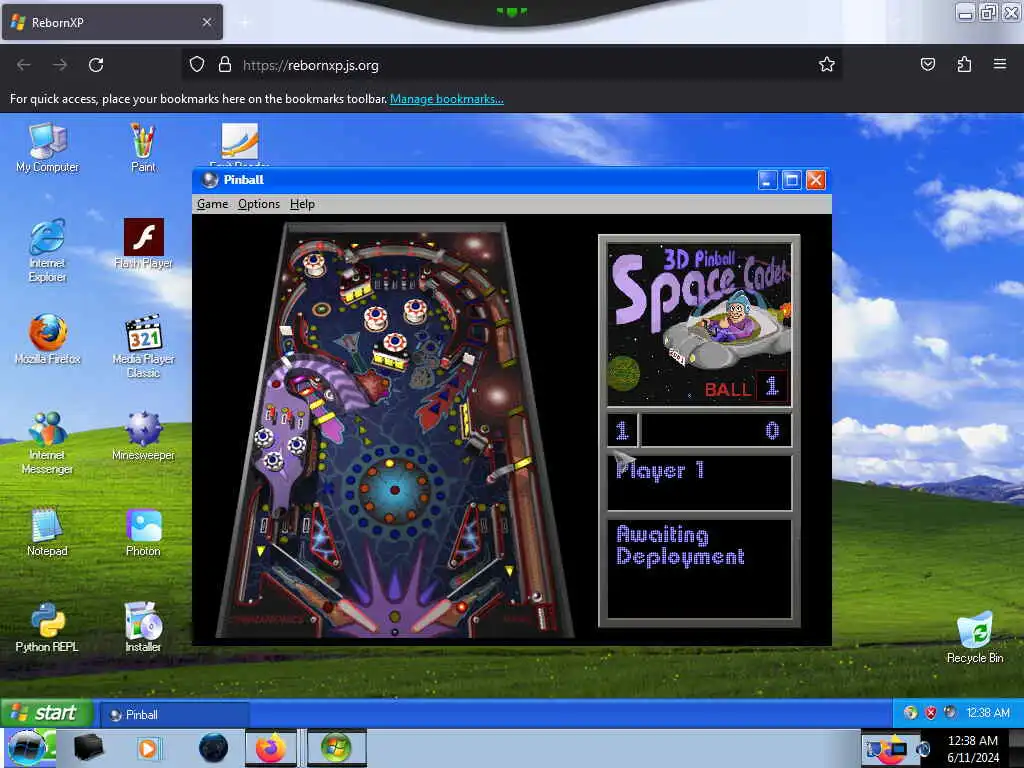Viewport: 1024px width, 768px height.
Task: Select the Internet Explorer desktop icon
Action: click(x=47, y=251)
